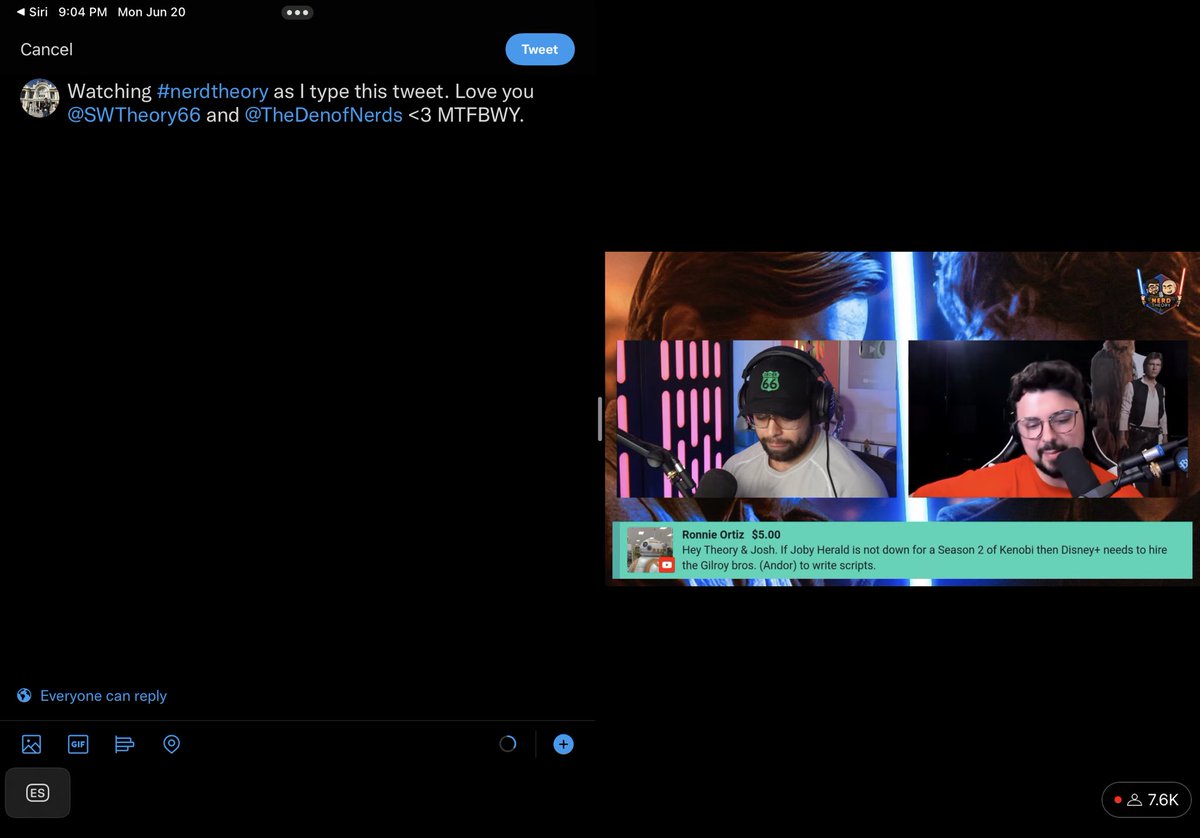The height and width of the screenshot is (838, 1200).
Task: Tap Cancel to discard the tweet
Action: coord(46,49)
